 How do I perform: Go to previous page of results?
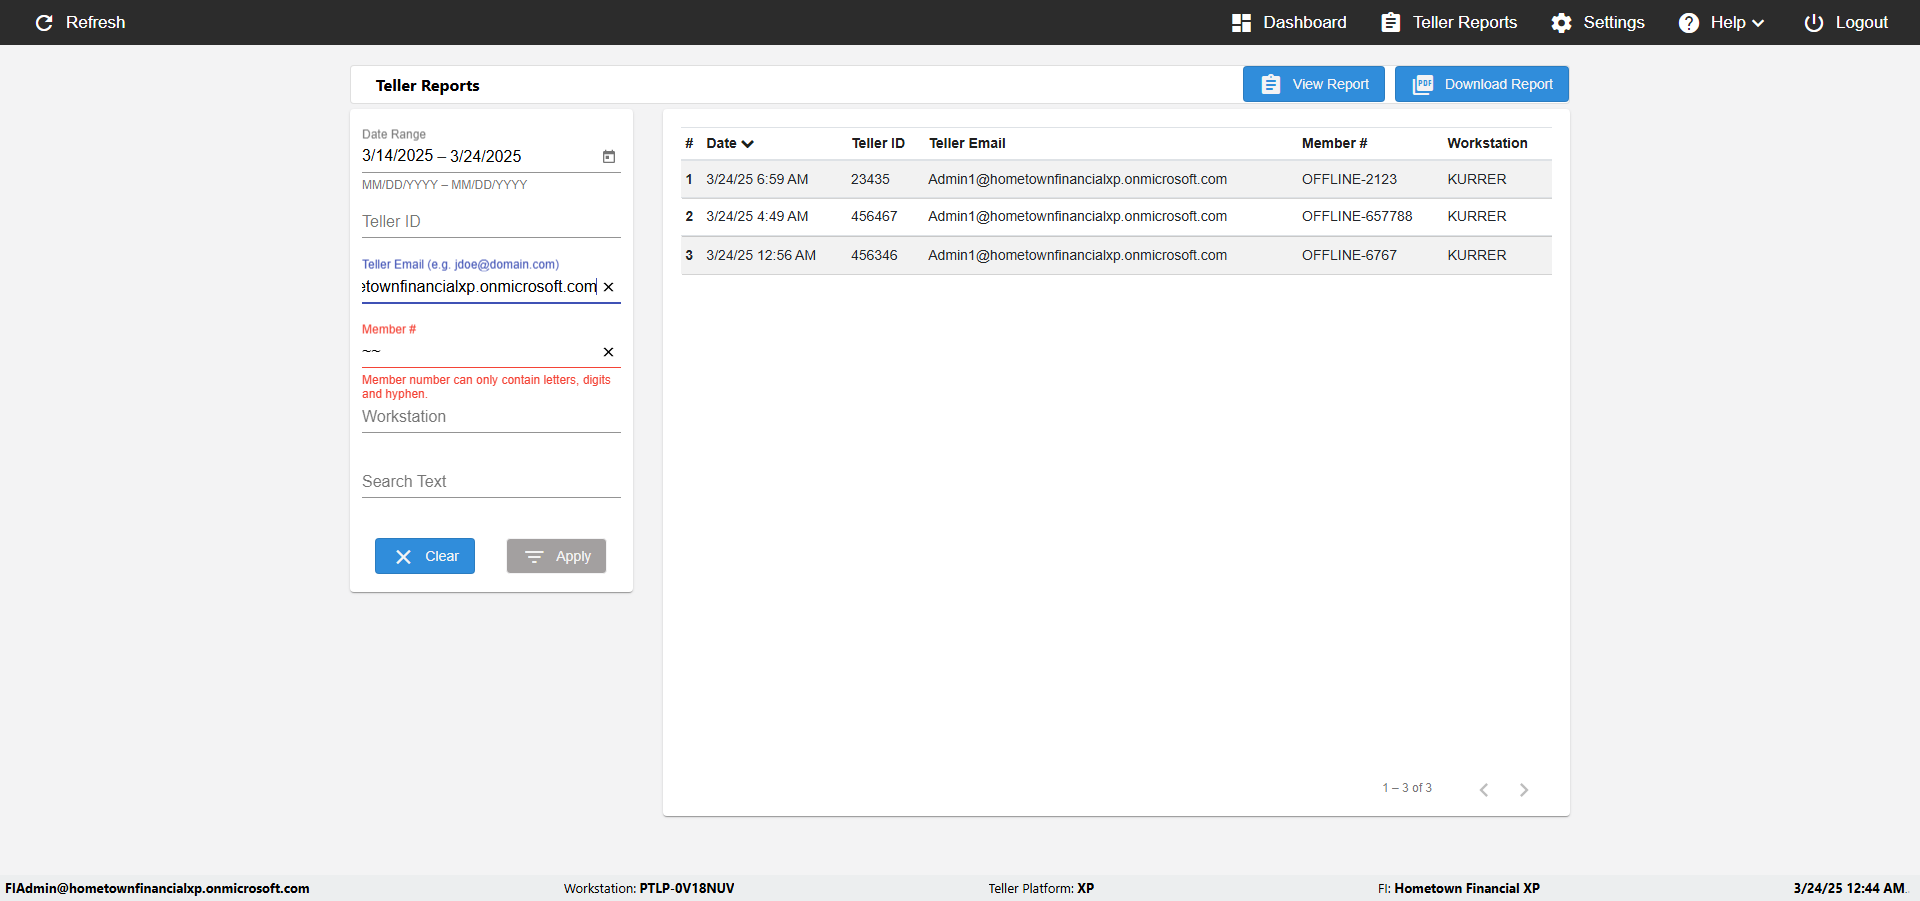click(1484, 790)
